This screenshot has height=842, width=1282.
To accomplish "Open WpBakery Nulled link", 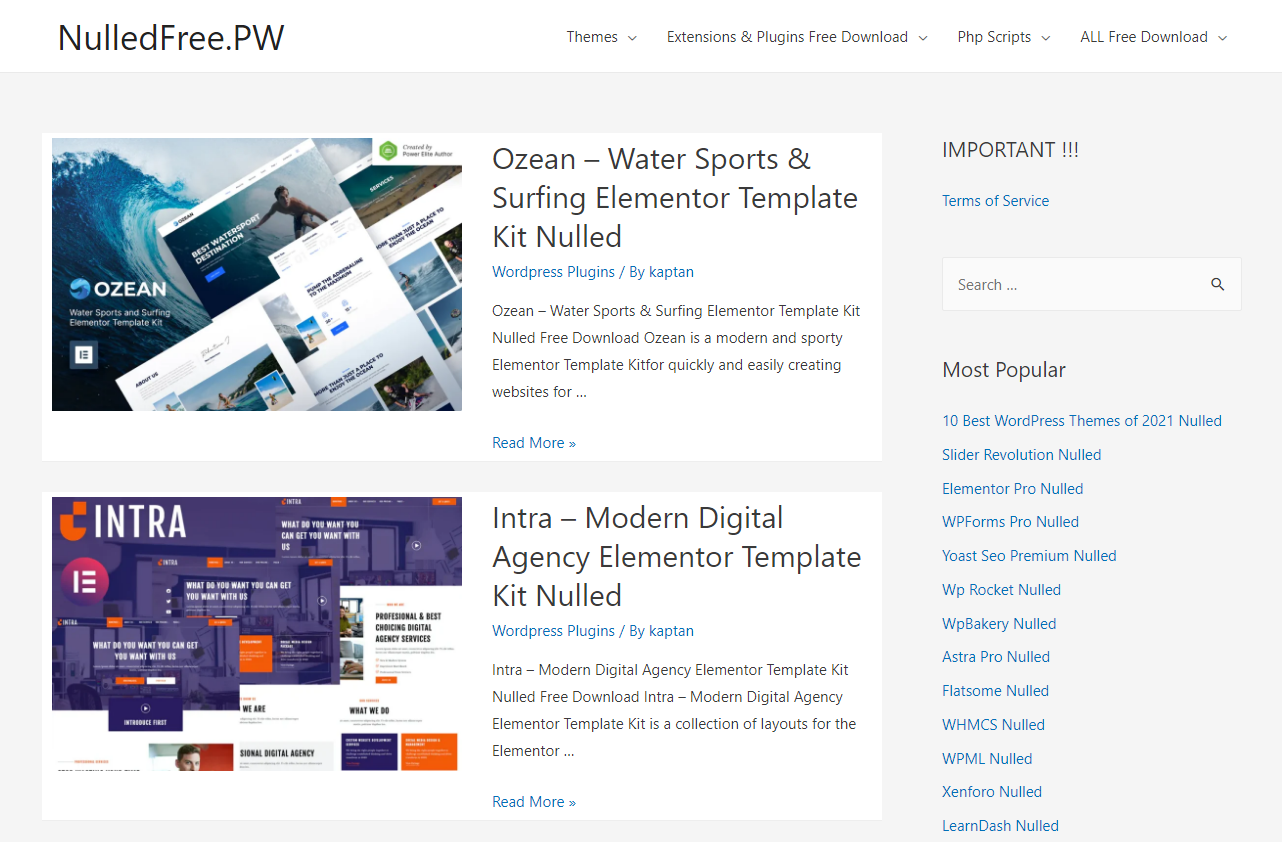I will pyautogui.click(x=999, y=624).
